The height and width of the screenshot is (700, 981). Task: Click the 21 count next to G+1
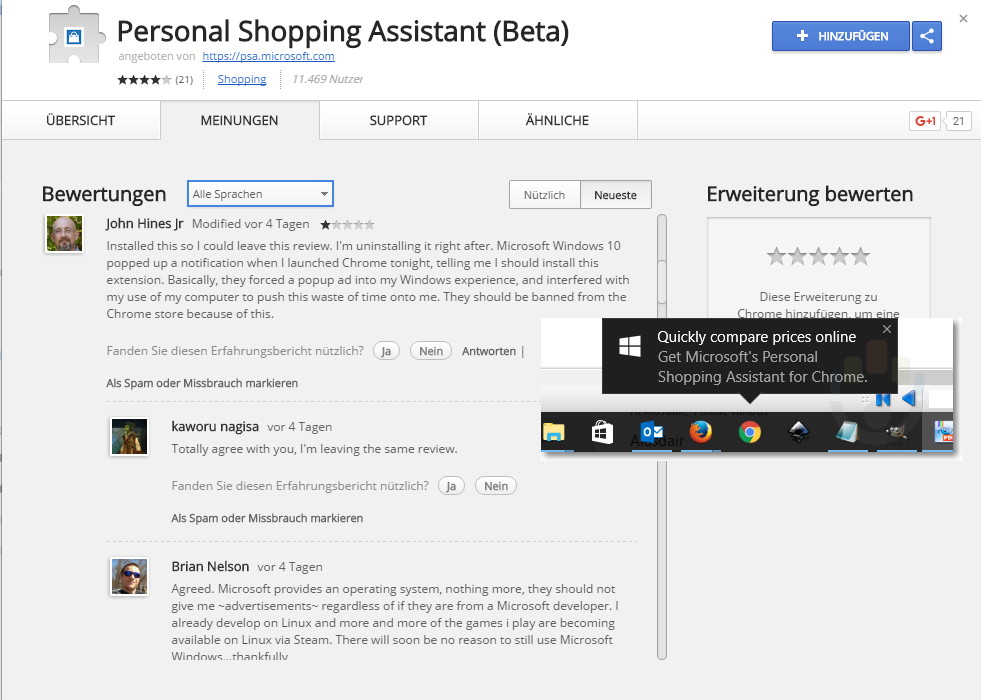click(958, 121)
